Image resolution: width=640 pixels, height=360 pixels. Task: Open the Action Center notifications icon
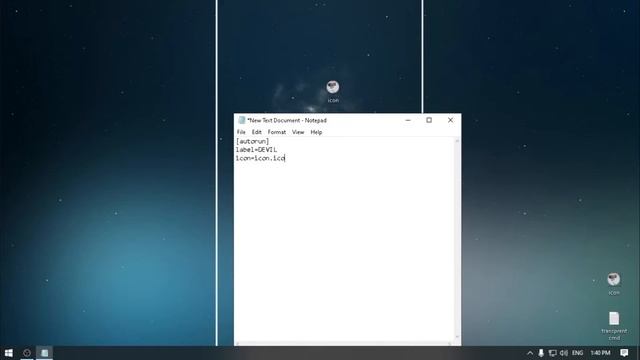[624, 353]
